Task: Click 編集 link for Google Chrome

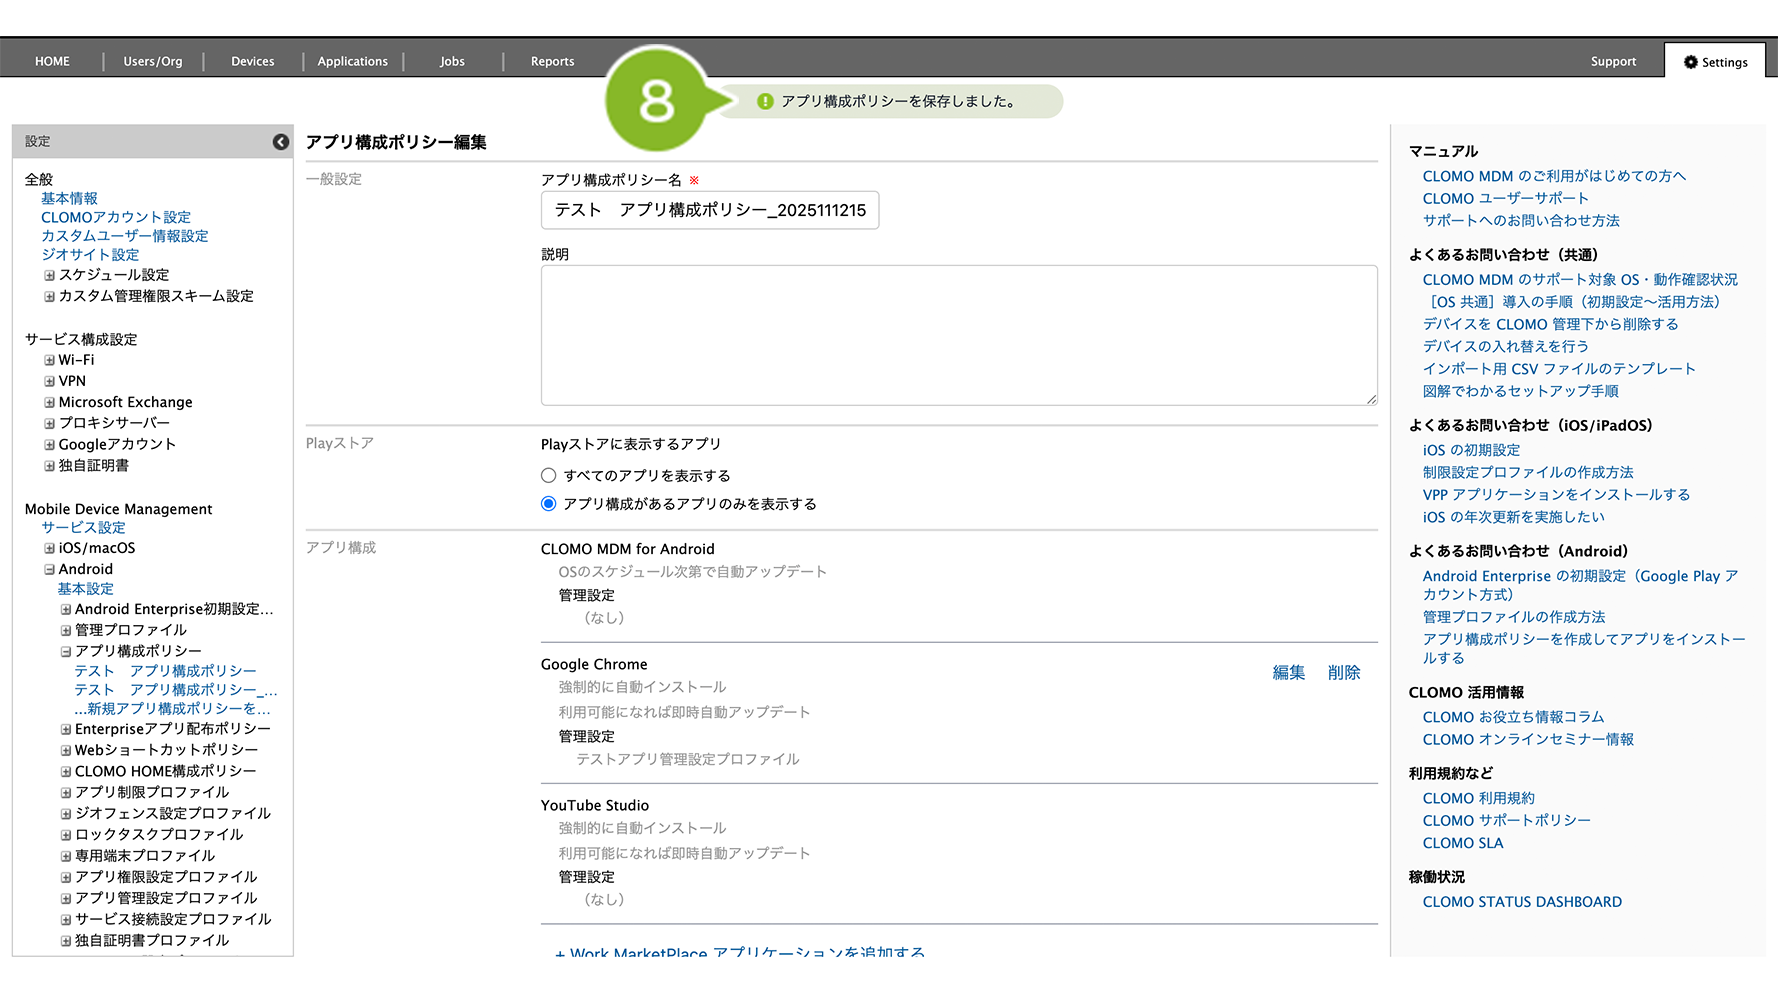Action: pos(1288,673)
